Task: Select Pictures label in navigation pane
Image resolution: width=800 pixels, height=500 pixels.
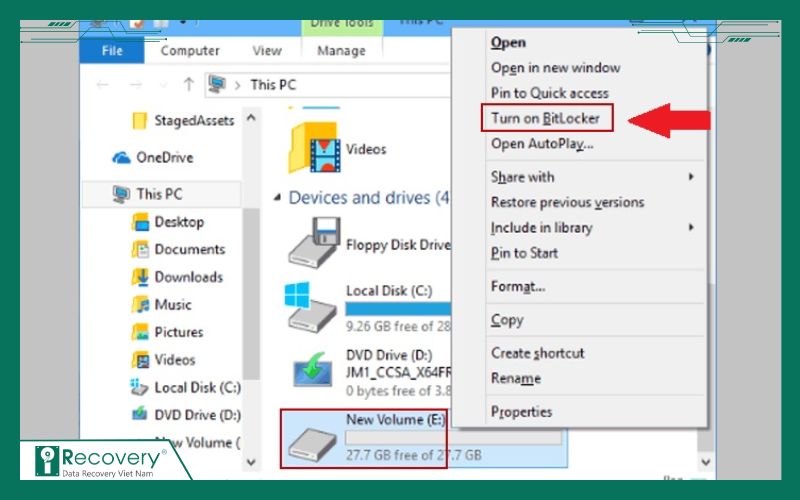Action: coord(179,332)
